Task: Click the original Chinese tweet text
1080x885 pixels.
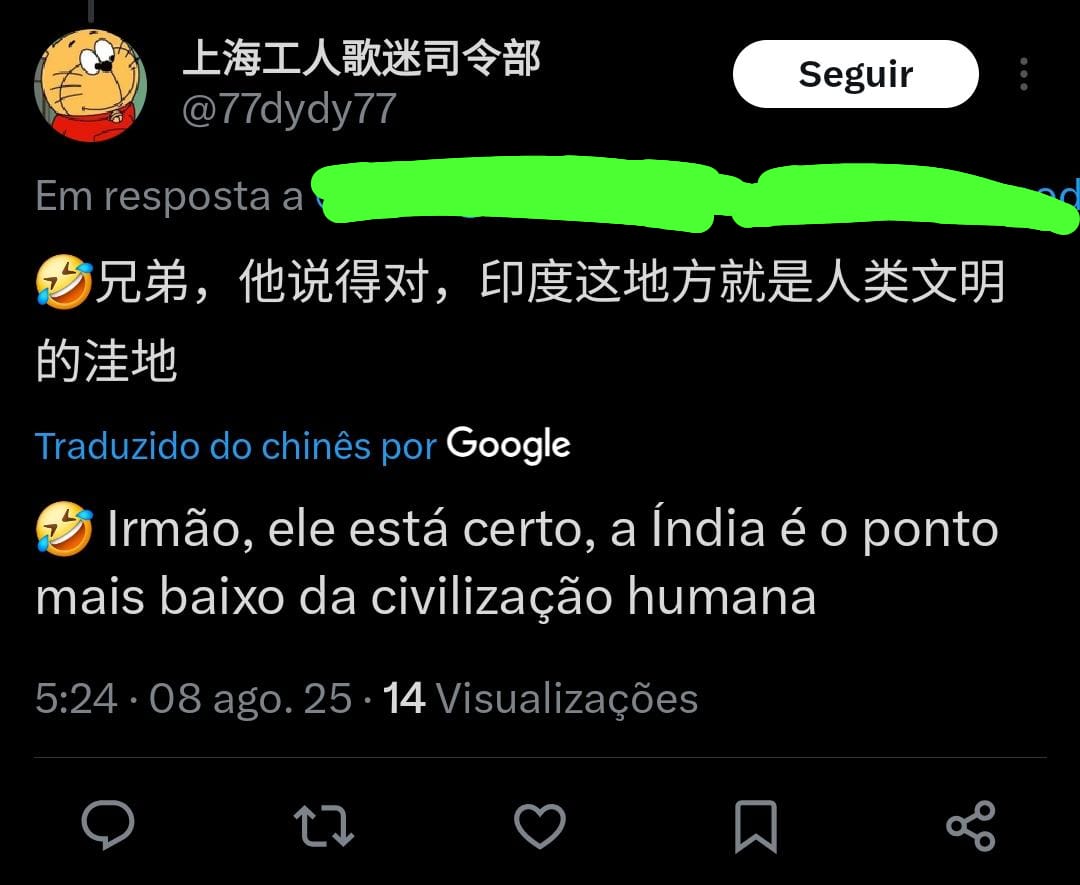Action: point(520,321)
